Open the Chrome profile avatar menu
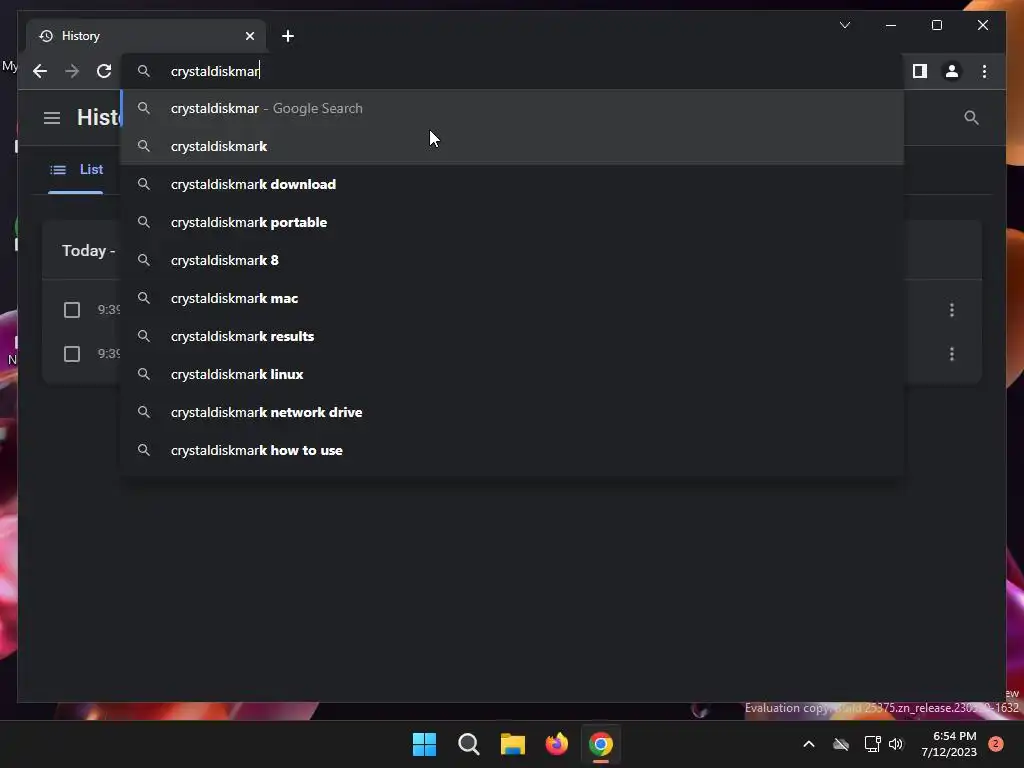1024x768 pixels. 952,71
